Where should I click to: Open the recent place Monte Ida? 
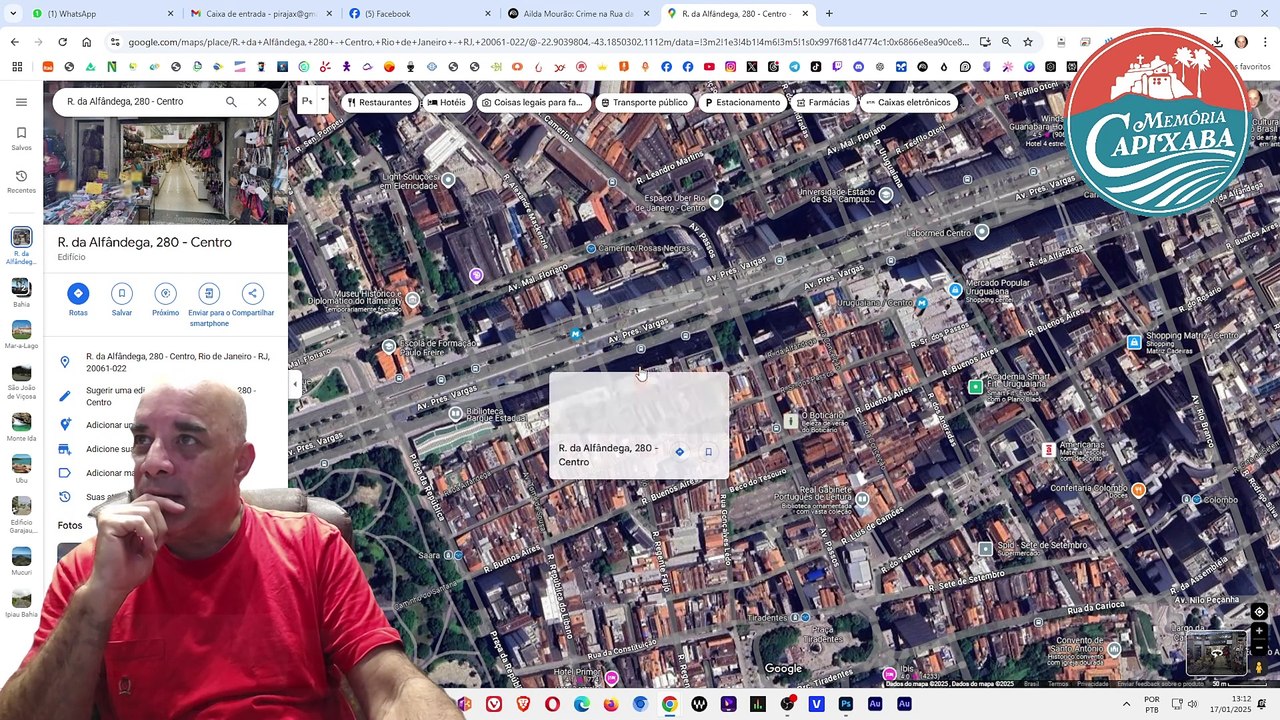(x=21, y=426)
